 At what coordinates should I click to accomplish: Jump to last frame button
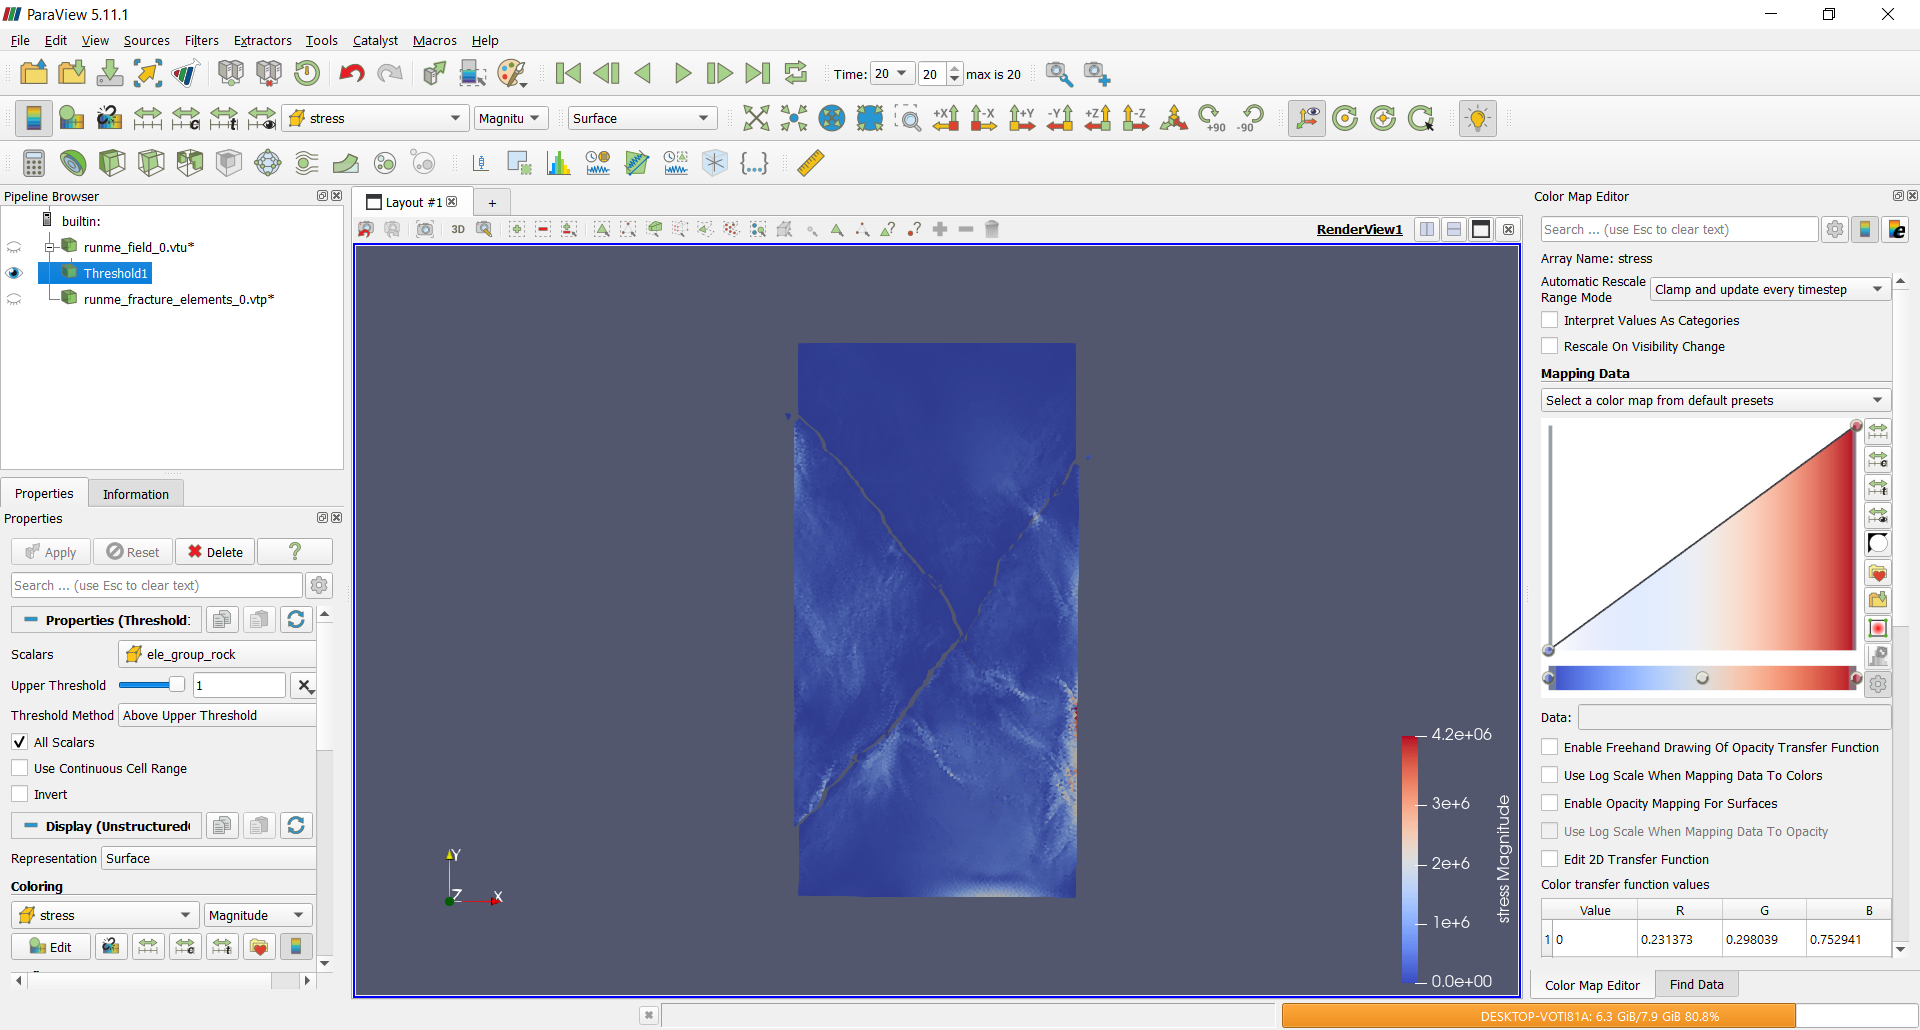[x=758, y=73]
